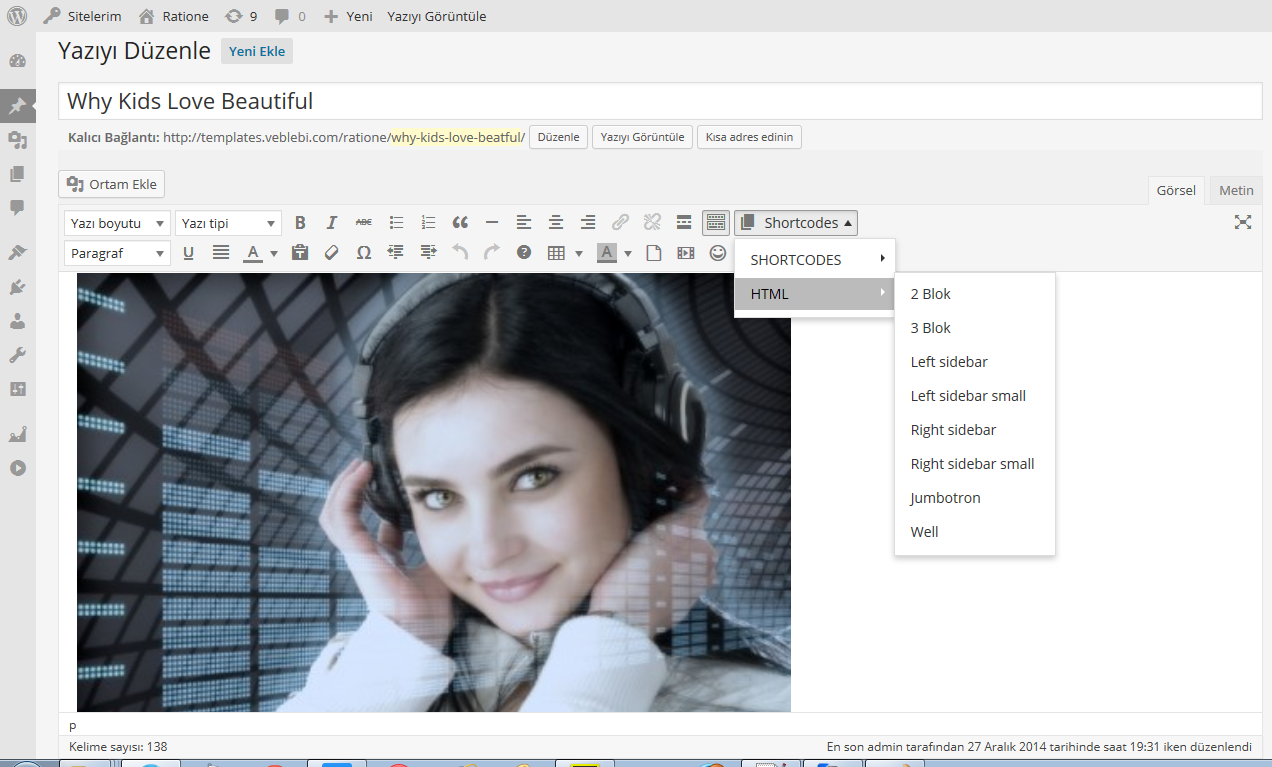
Task: Open the Comments sidebar icon
Action: coord(17,207)
